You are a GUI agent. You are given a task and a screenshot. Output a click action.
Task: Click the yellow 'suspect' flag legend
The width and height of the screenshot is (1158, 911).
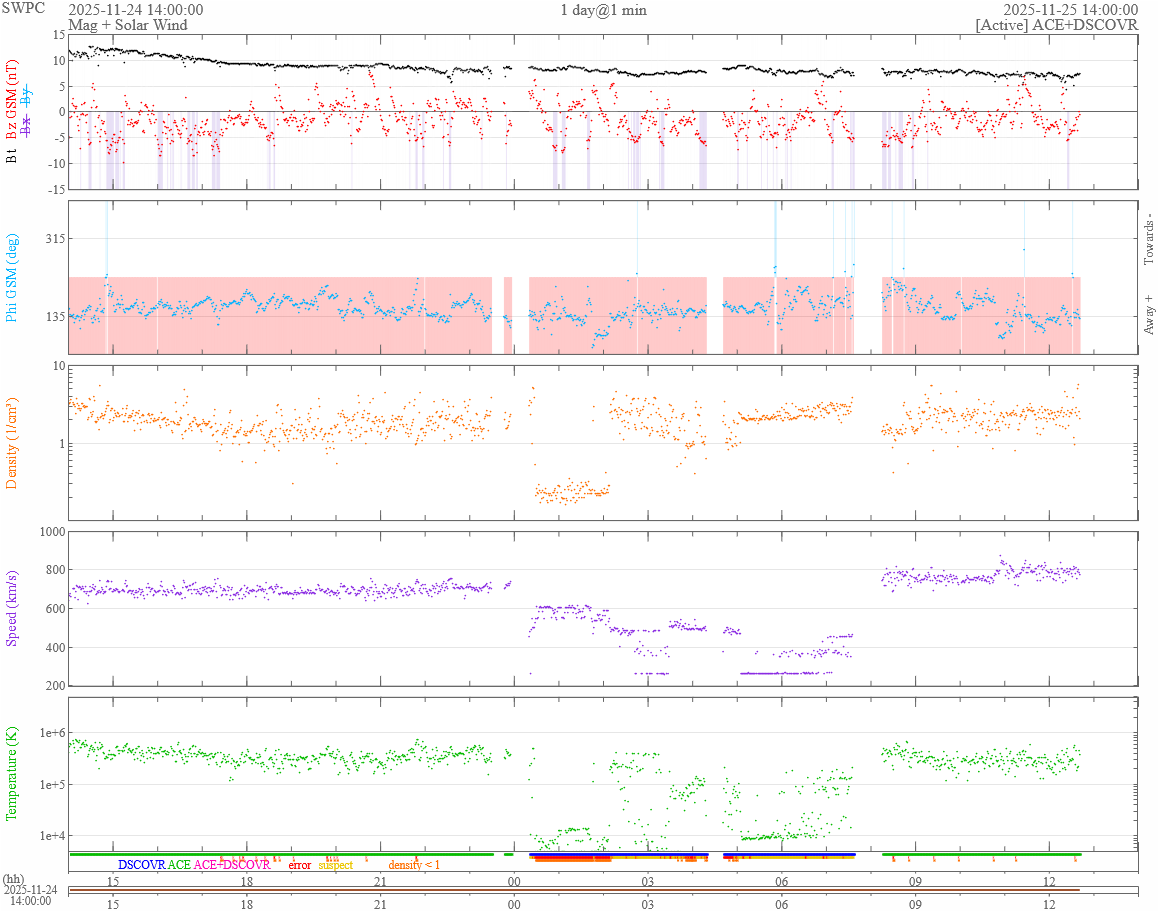coord(336,865)
